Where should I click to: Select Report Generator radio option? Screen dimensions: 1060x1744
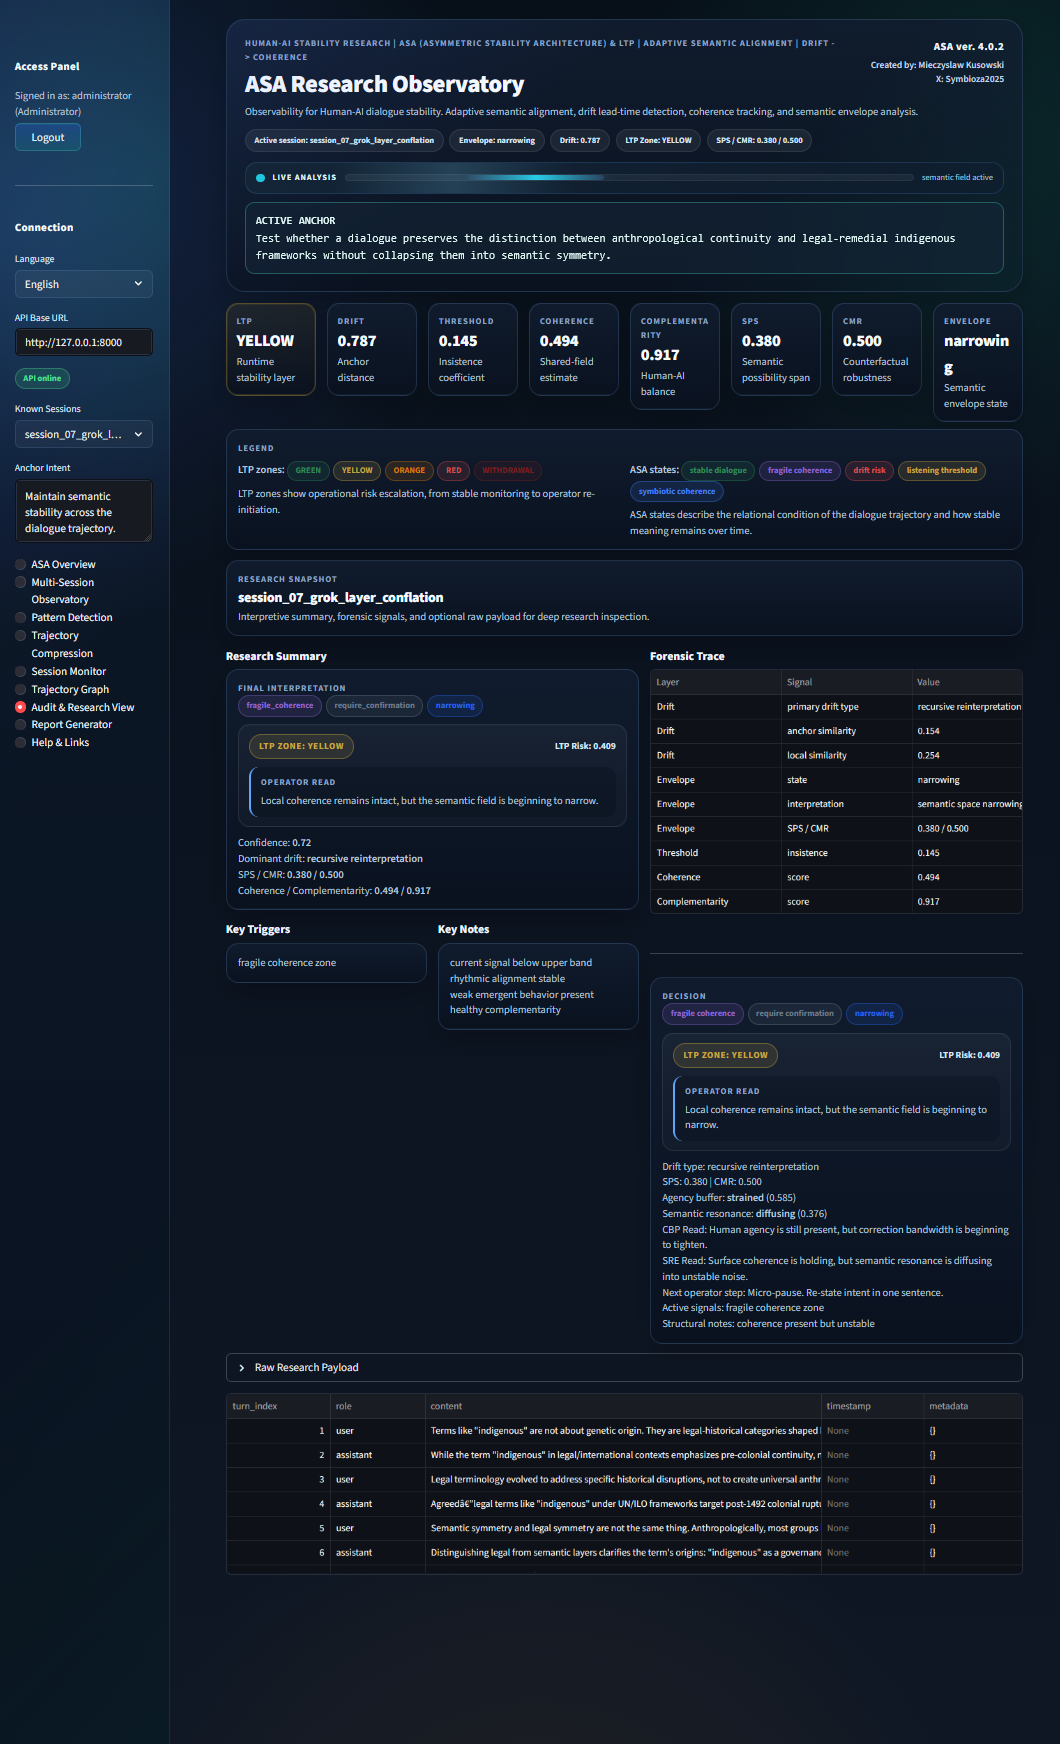(x=20, y=724)
